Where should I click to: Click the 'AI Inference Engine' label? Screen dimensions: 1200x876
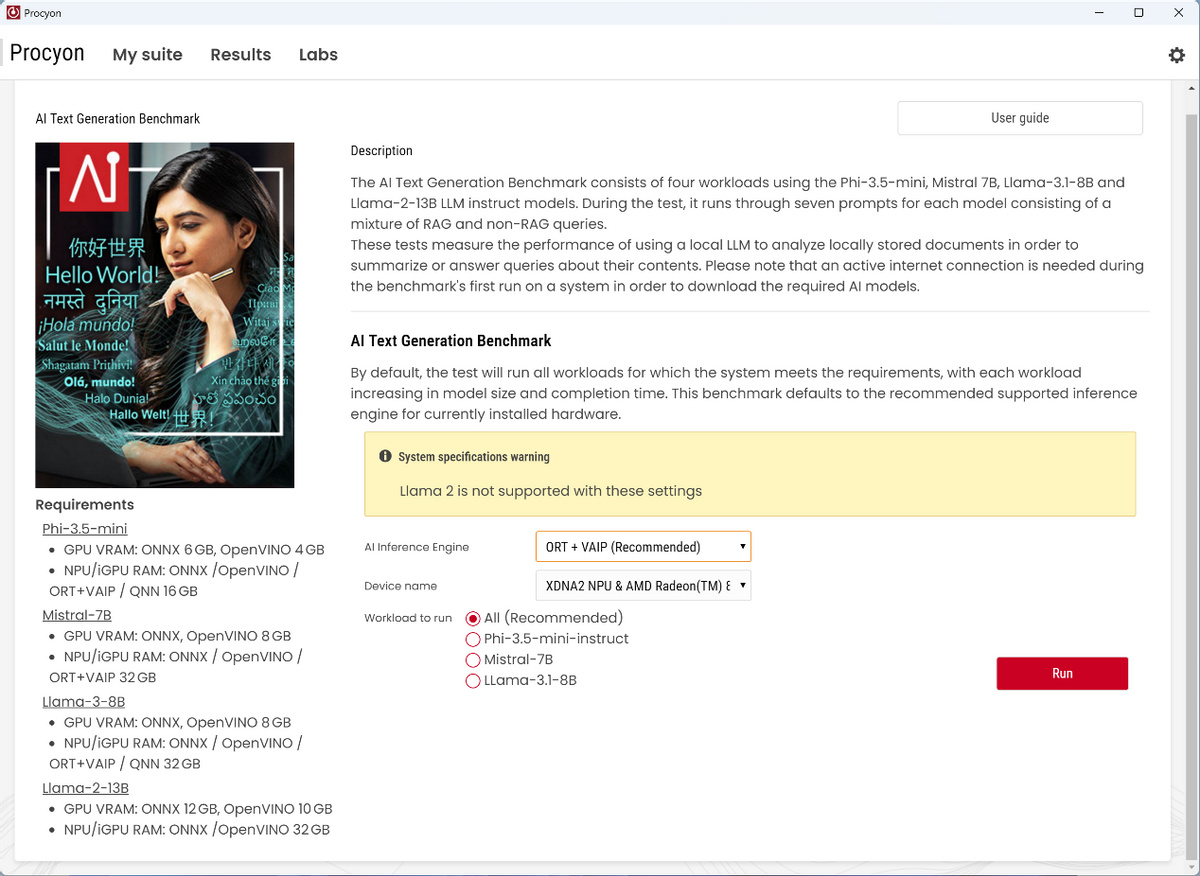click(416, 547)
